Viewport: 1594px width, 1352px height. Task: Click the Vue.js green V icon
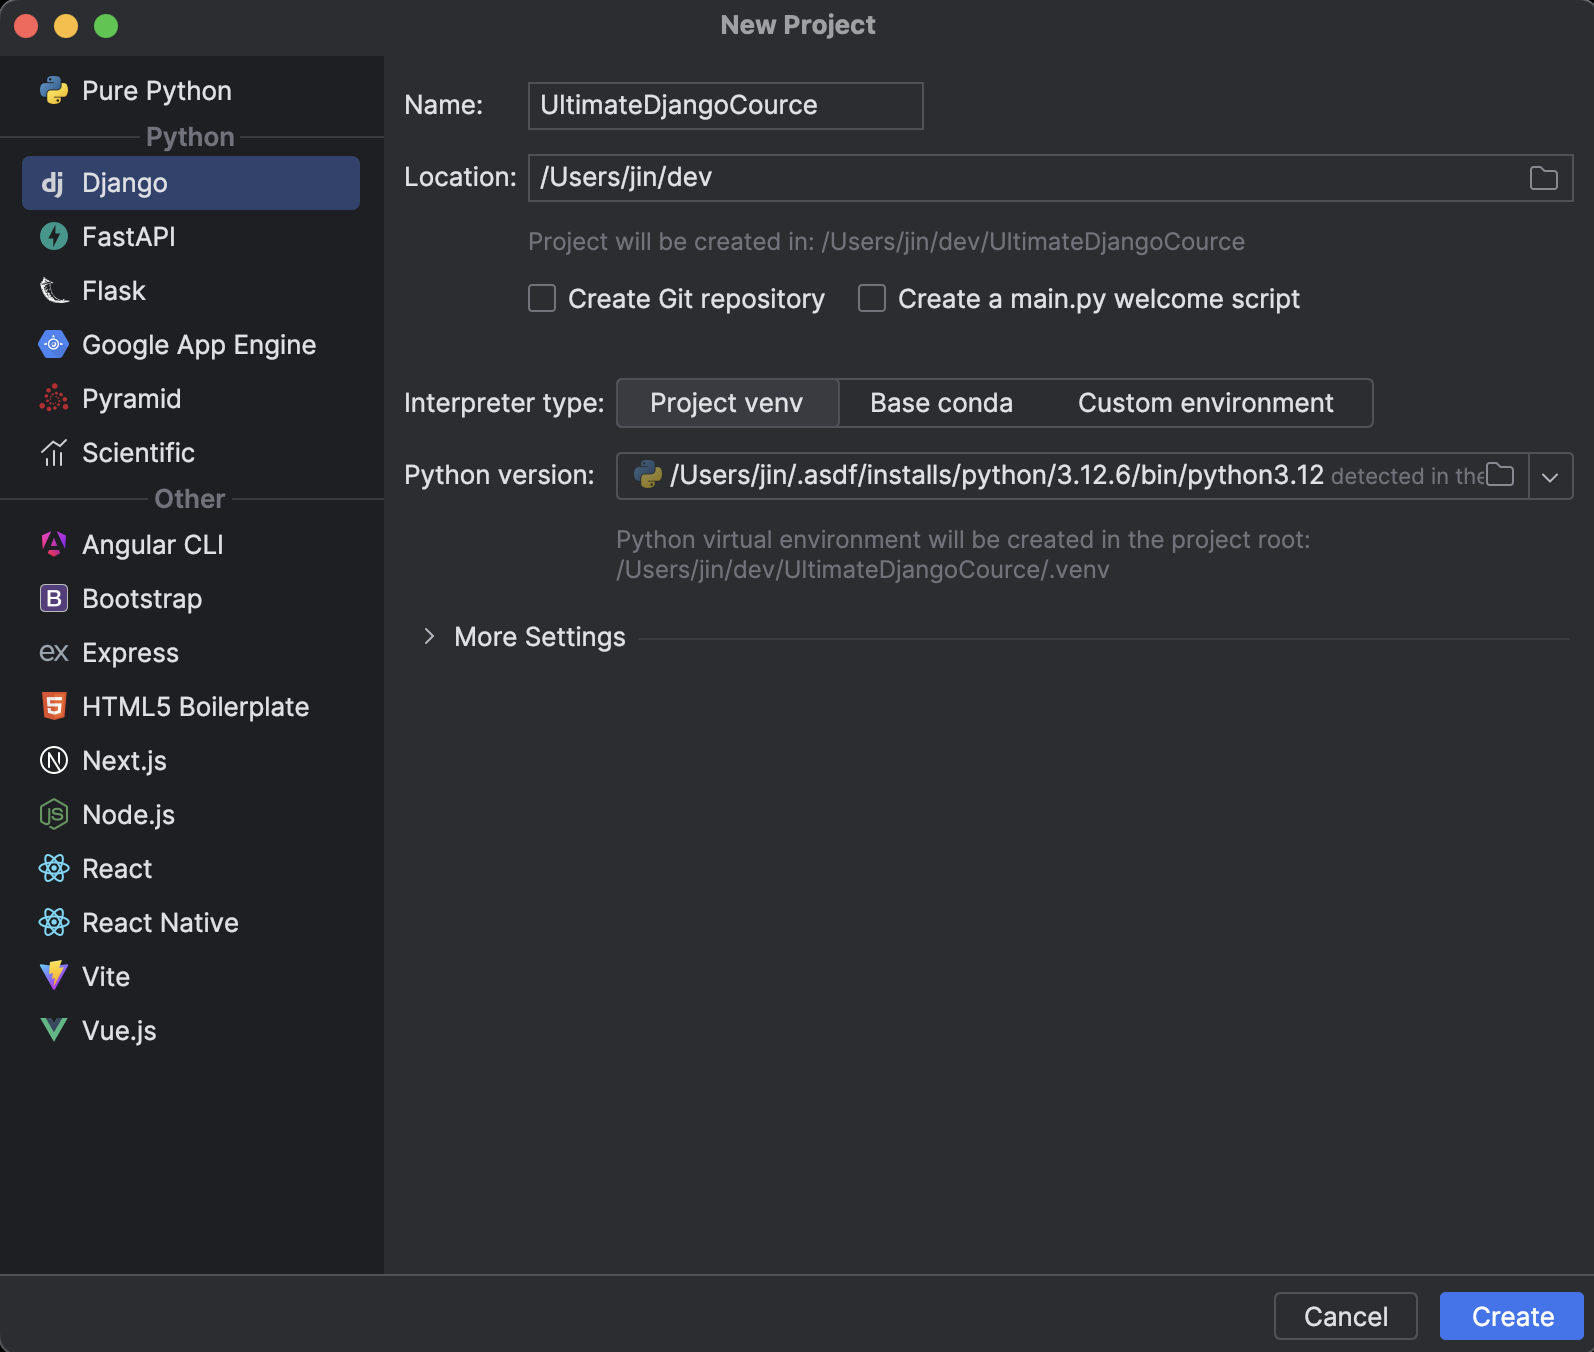pos(54,1031)
